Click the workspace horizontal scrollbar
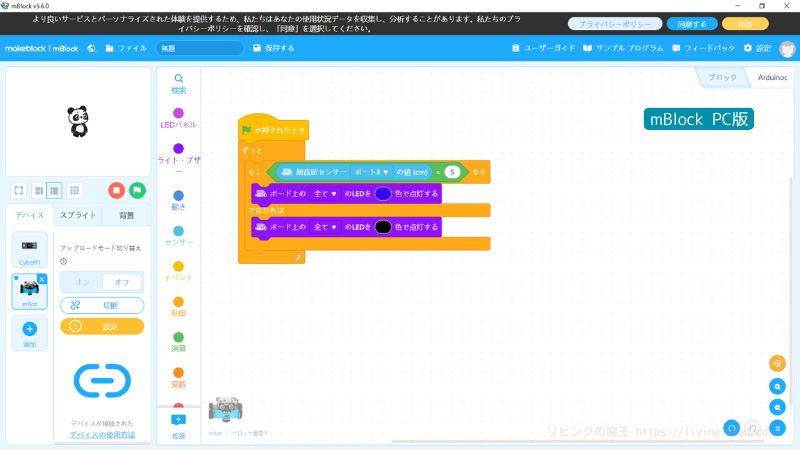Screen dimensions: 800x450 tap(578, 441)
